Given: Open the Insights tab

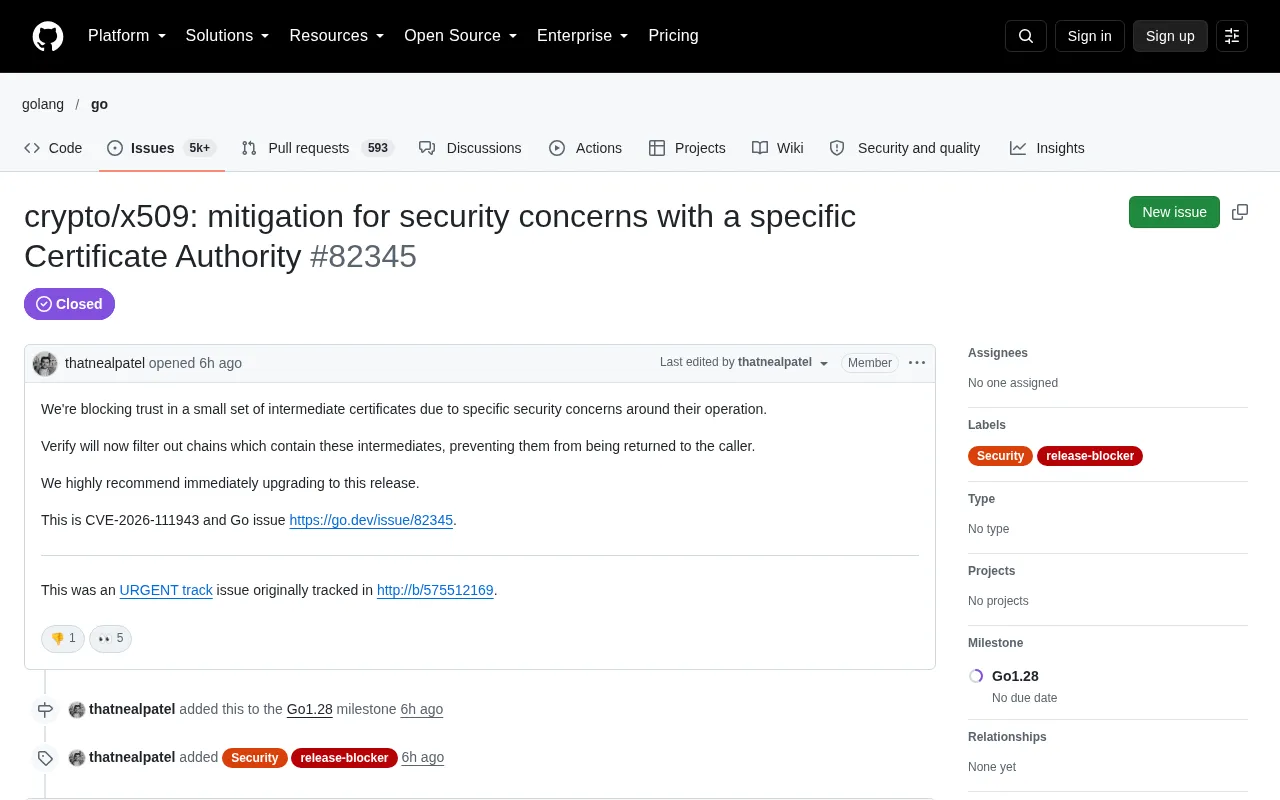Looking at the screenshot, I should coord(1047,148).
